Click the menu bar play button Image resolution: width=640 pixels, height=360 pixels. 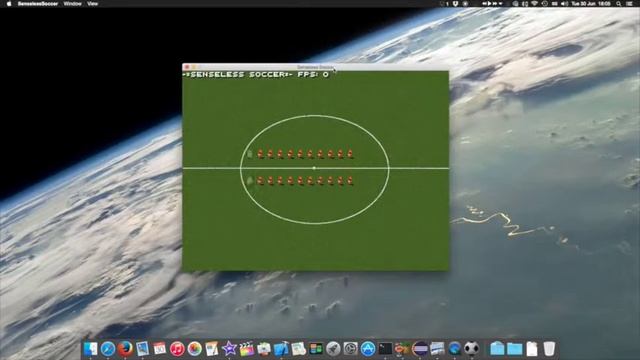click(489, 4)
